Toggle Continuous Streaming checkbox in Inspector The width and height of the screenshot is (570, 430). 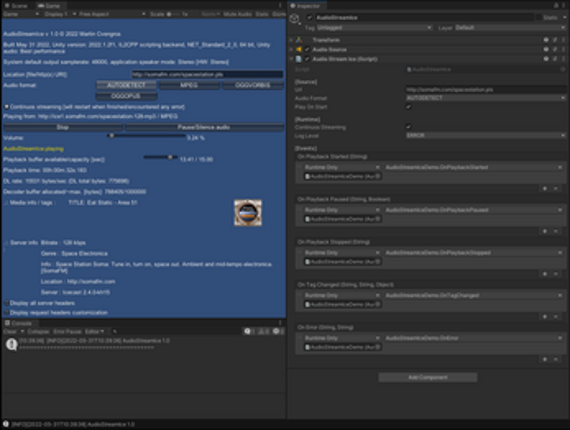409,126
